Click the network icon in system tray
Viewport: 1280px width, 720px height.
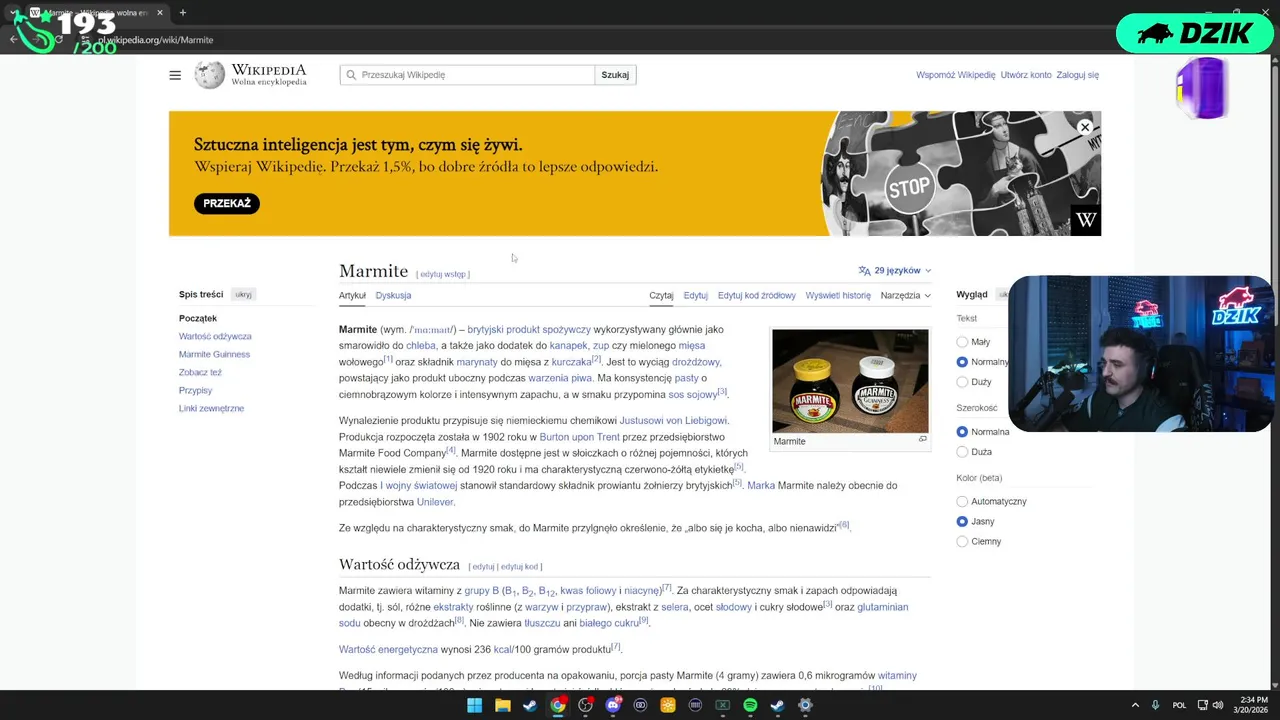(1202, 705)
